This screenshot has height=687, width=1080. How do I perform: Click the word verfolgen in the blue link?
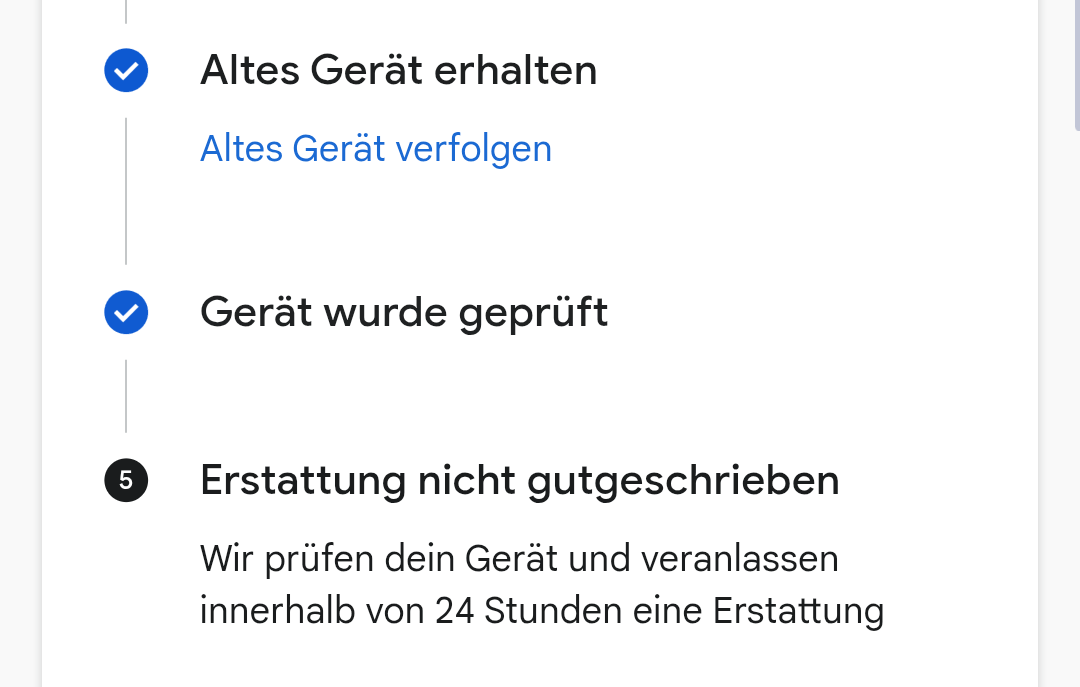[474, 149]
